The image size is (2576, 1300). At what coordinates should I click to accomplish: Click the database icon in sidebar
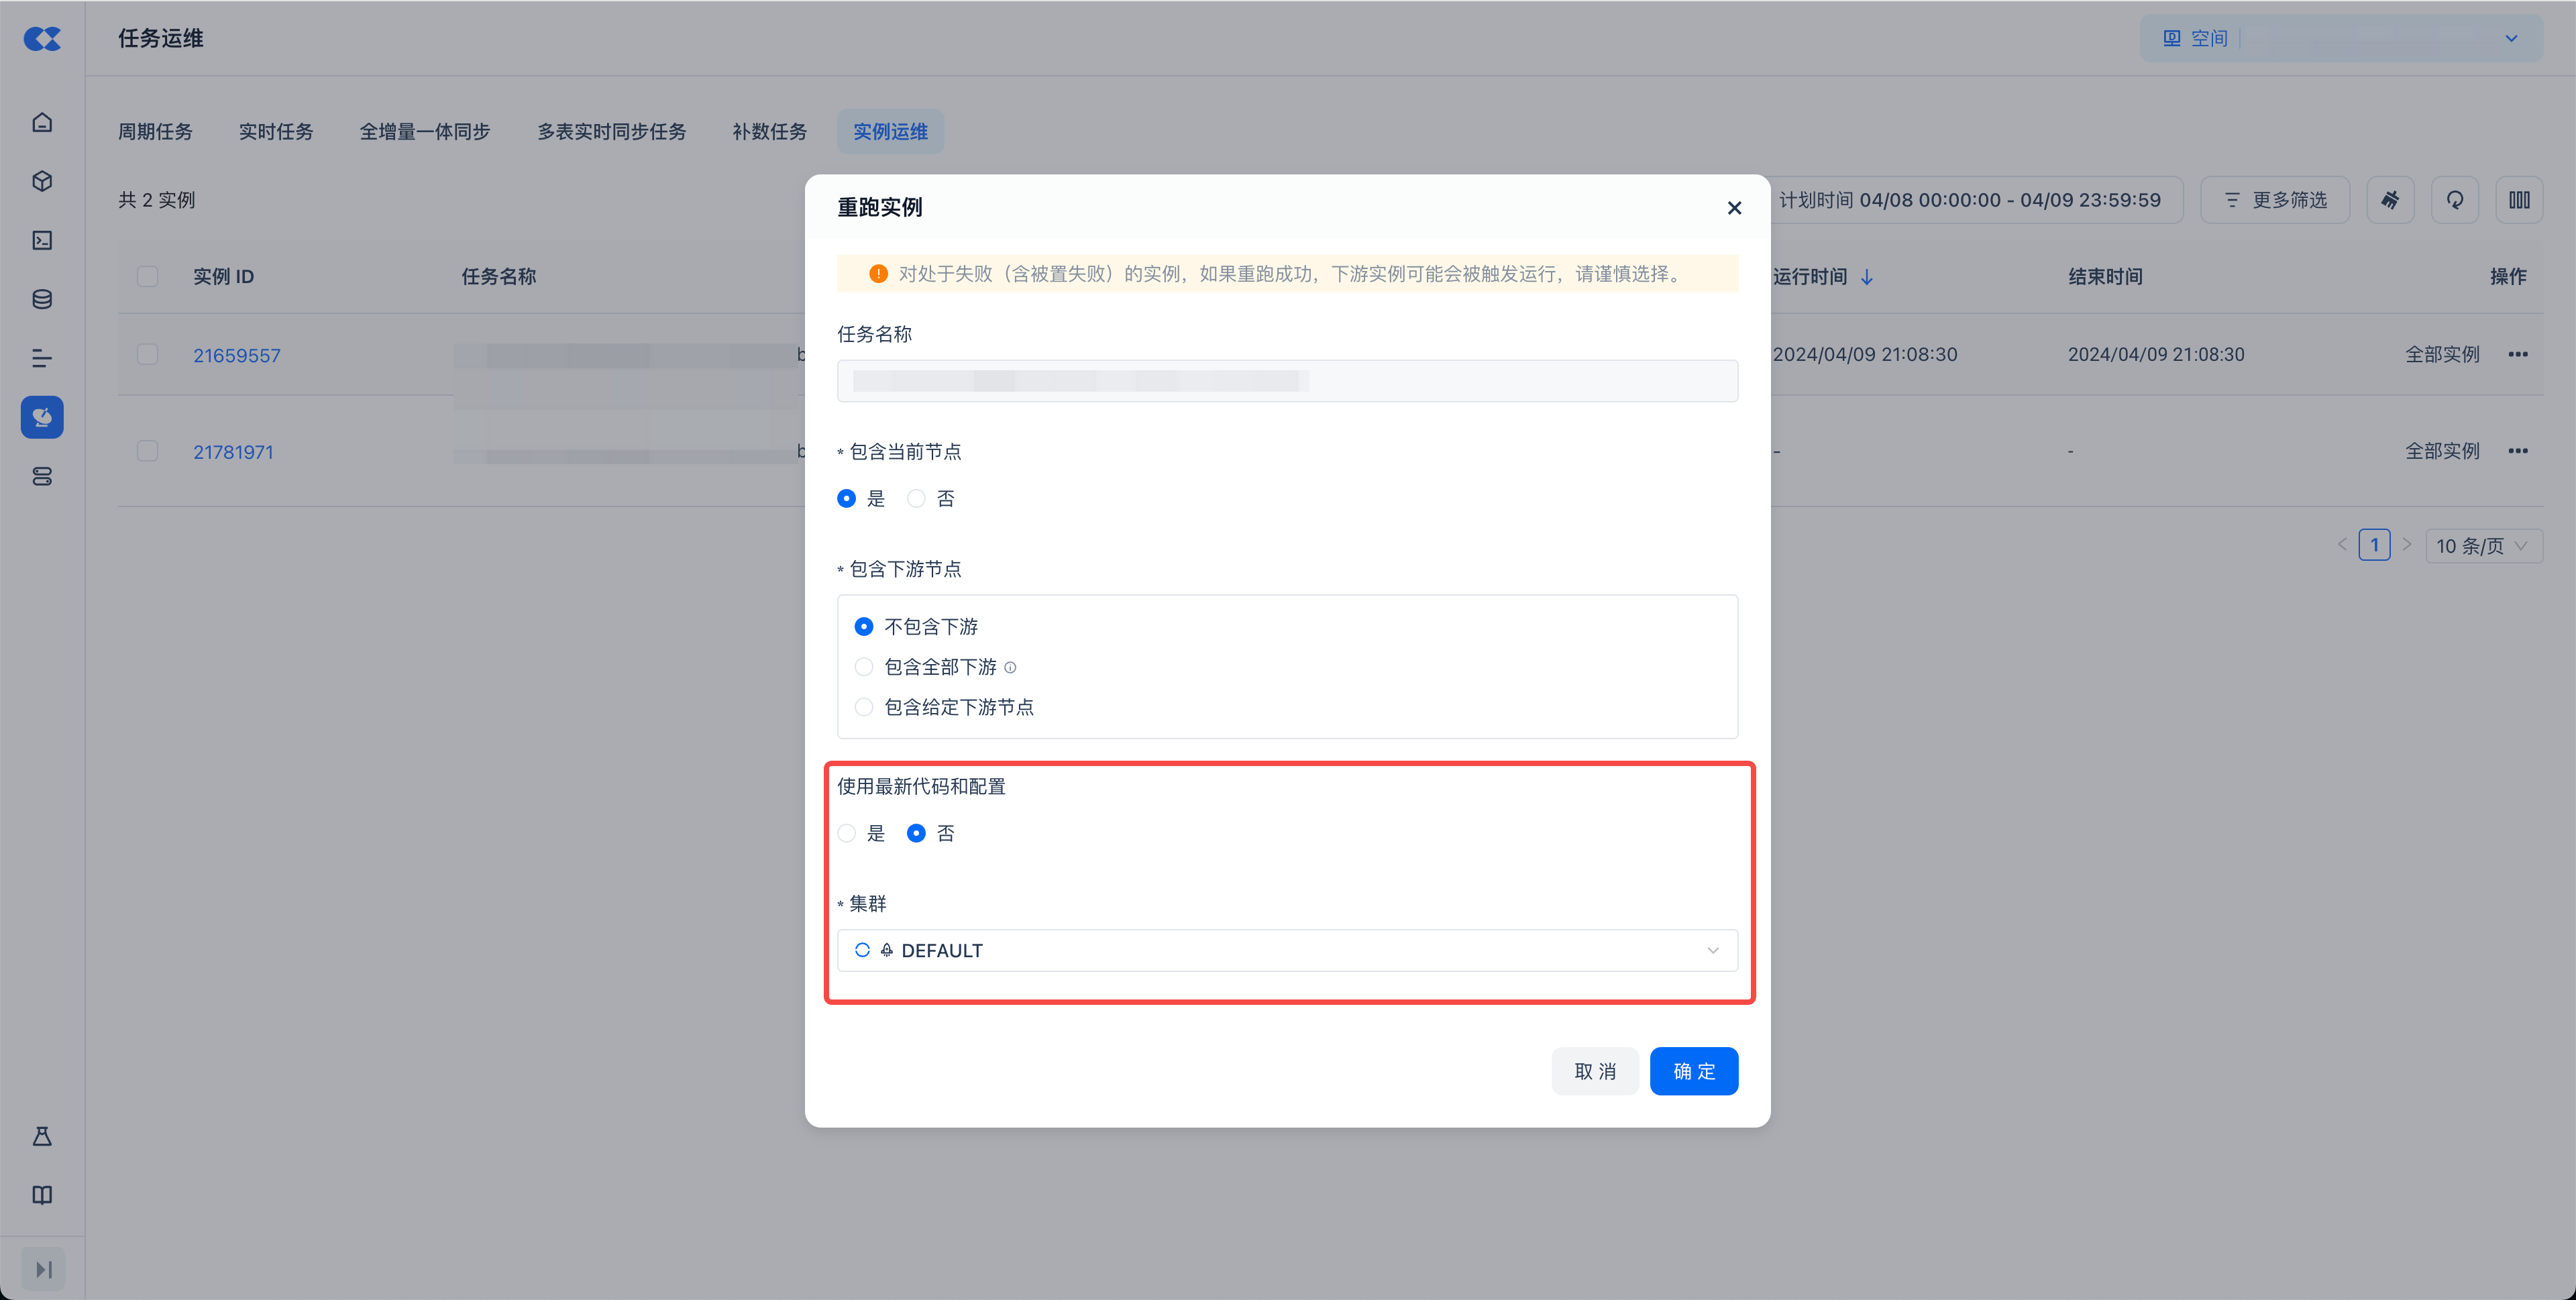point(42,299)
